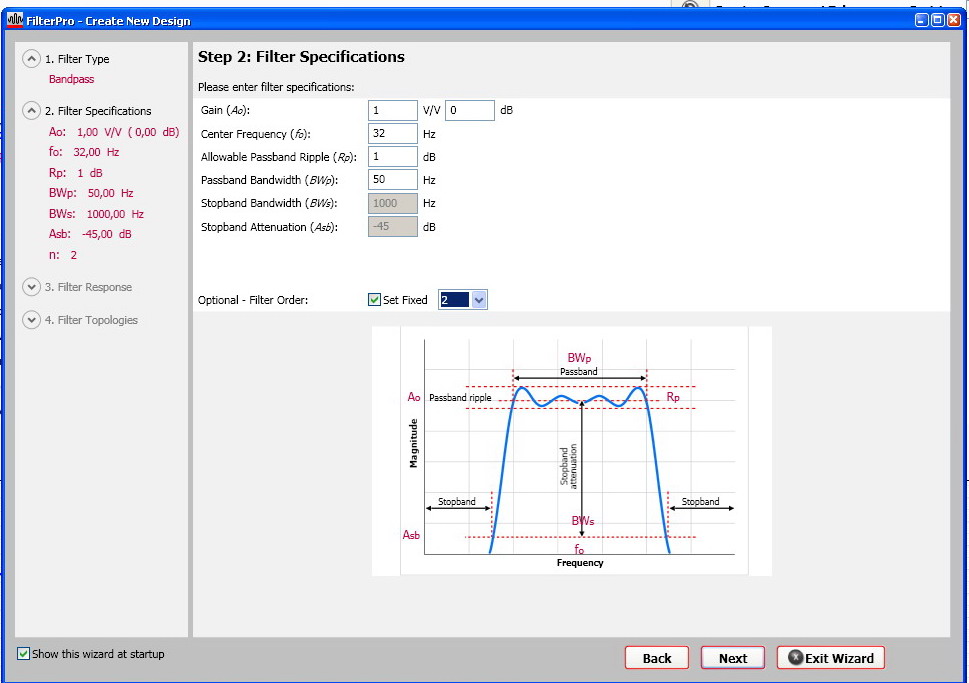Click the Passband Bandwidth input field
Viewport: 969px width, 683px height.
[x=392, y=179]
